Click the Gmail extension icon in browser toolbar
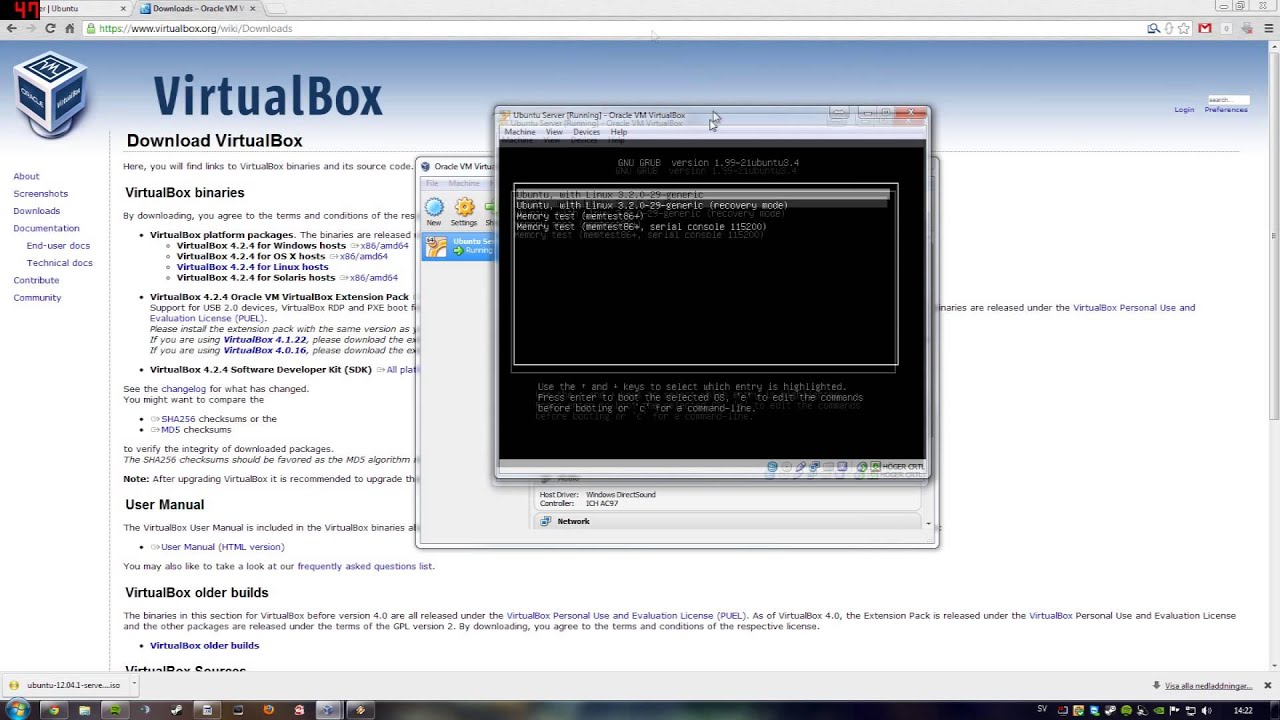The width and height of the screenshot is (1280, 720). [1205, 28]
